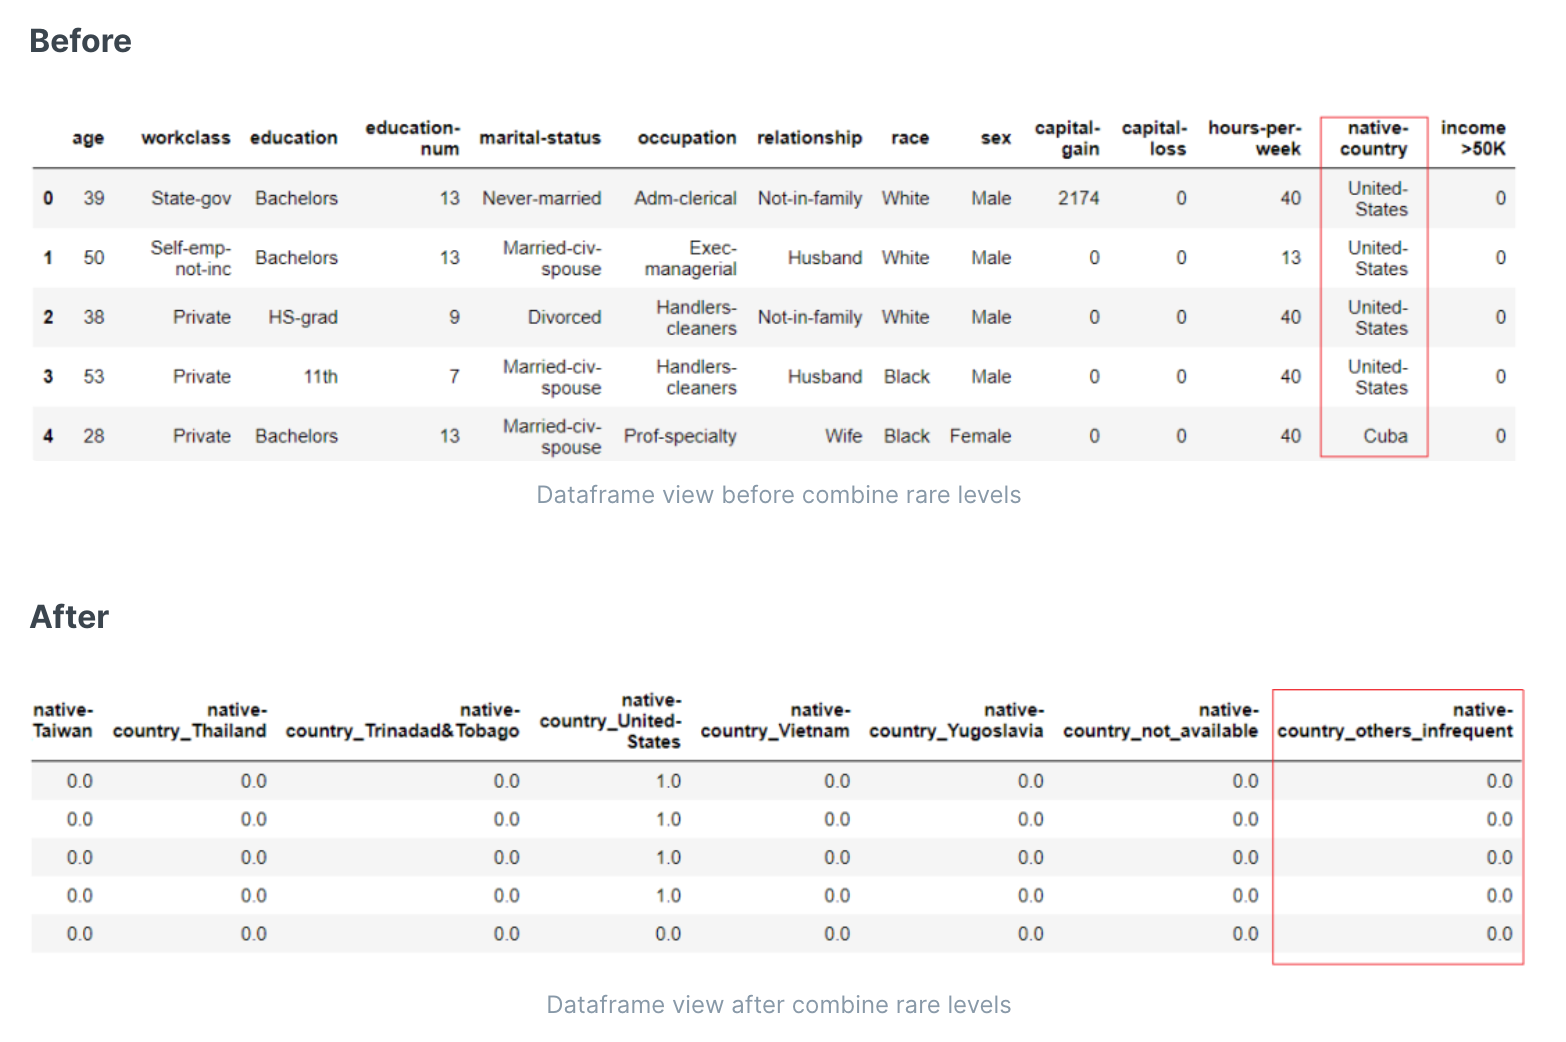Select the "Prof-specialty" occupation cell
The width and height of the screenshot is (1566, 1042).
[x=680, y=436]
